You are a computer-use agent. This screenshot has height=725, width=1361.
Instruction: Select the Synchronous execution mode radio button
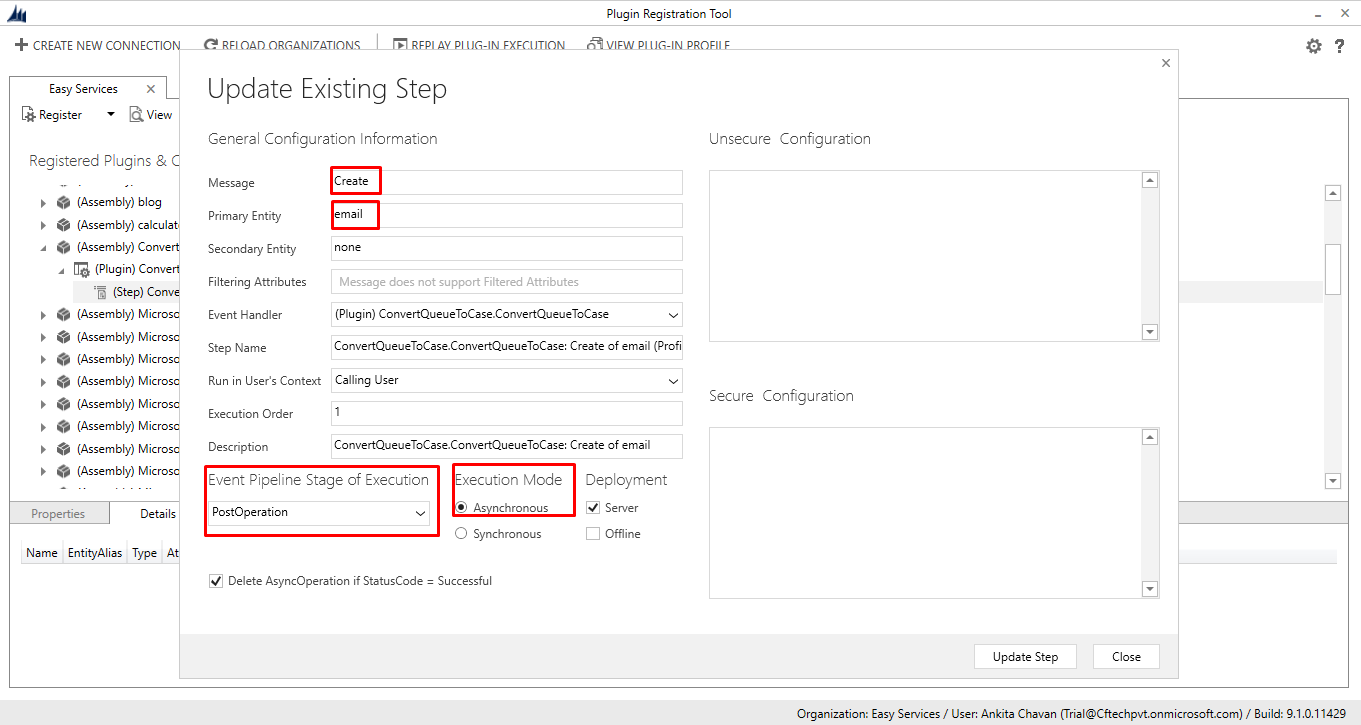pyautogui.click(x=460, y=533)
